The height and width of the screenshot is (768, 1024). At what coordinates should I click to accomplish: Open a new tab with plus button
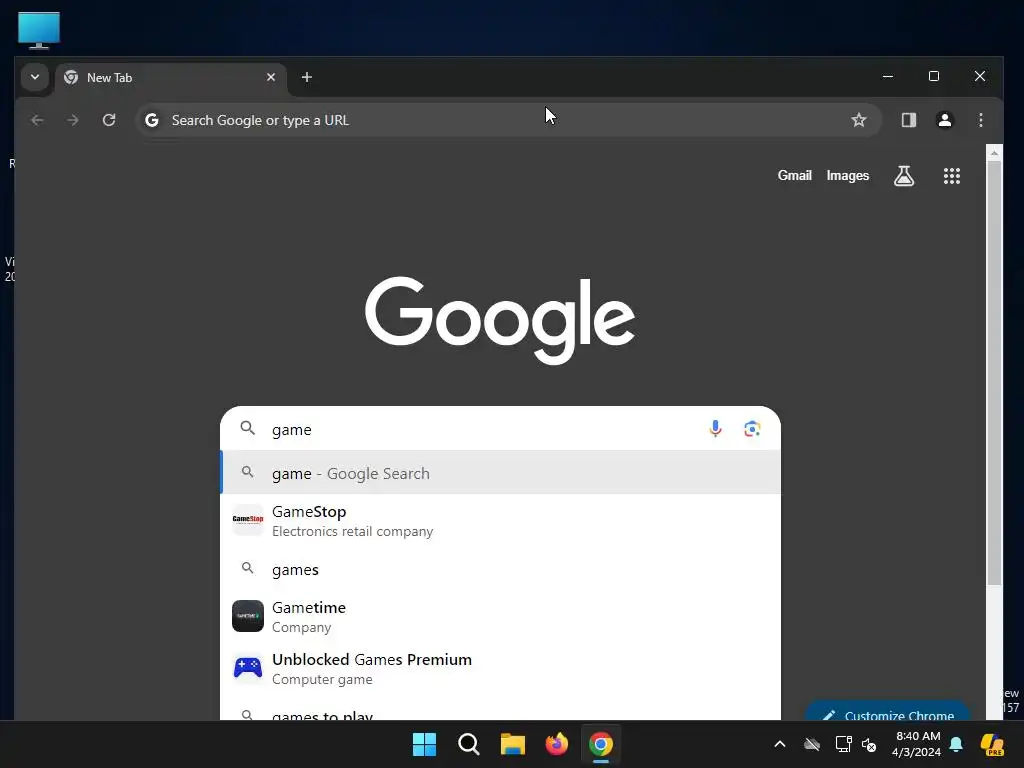click(x=306, y=77)
